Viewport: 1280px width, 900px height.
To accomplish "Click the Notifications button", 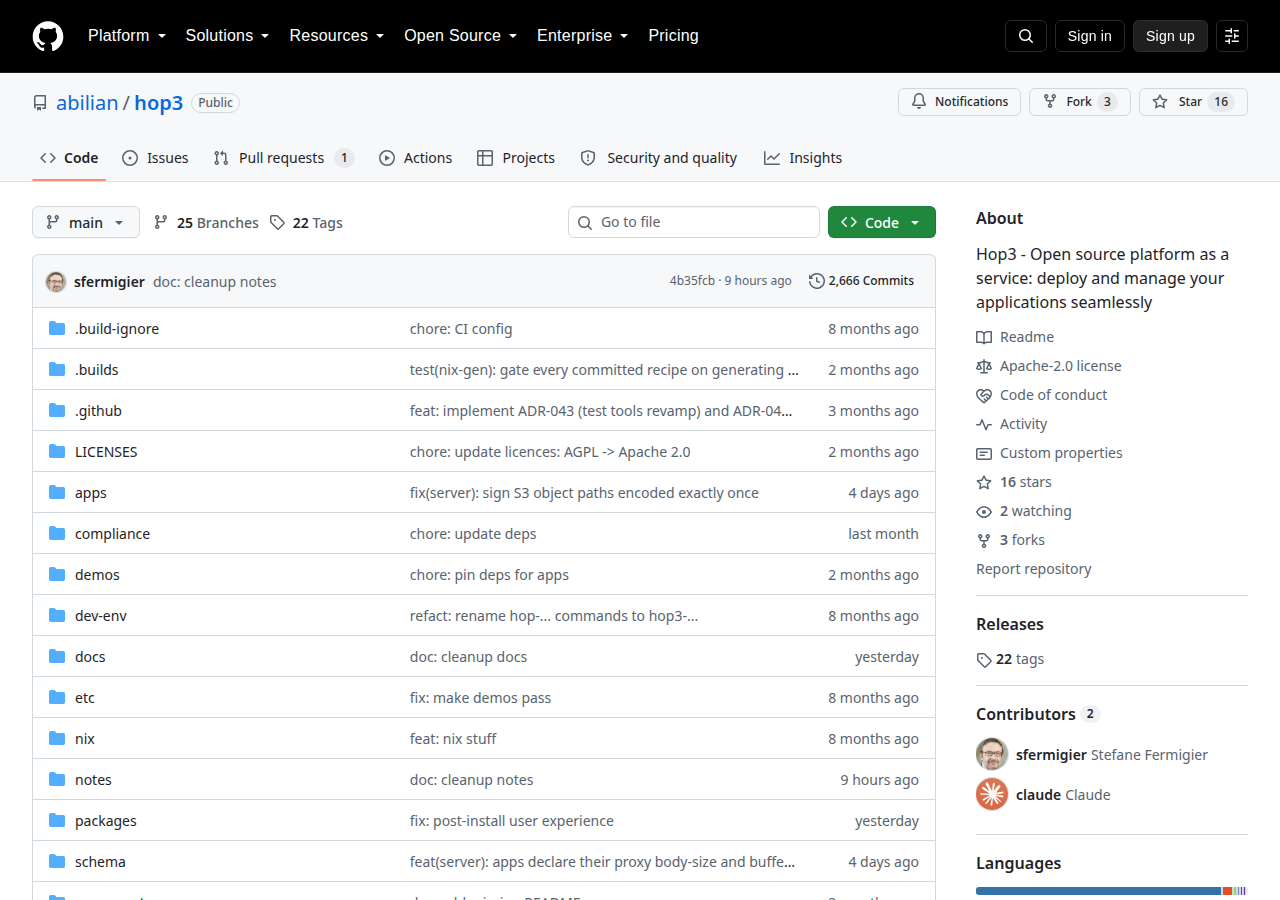I will pyautogui.click(x=960, y=102).
